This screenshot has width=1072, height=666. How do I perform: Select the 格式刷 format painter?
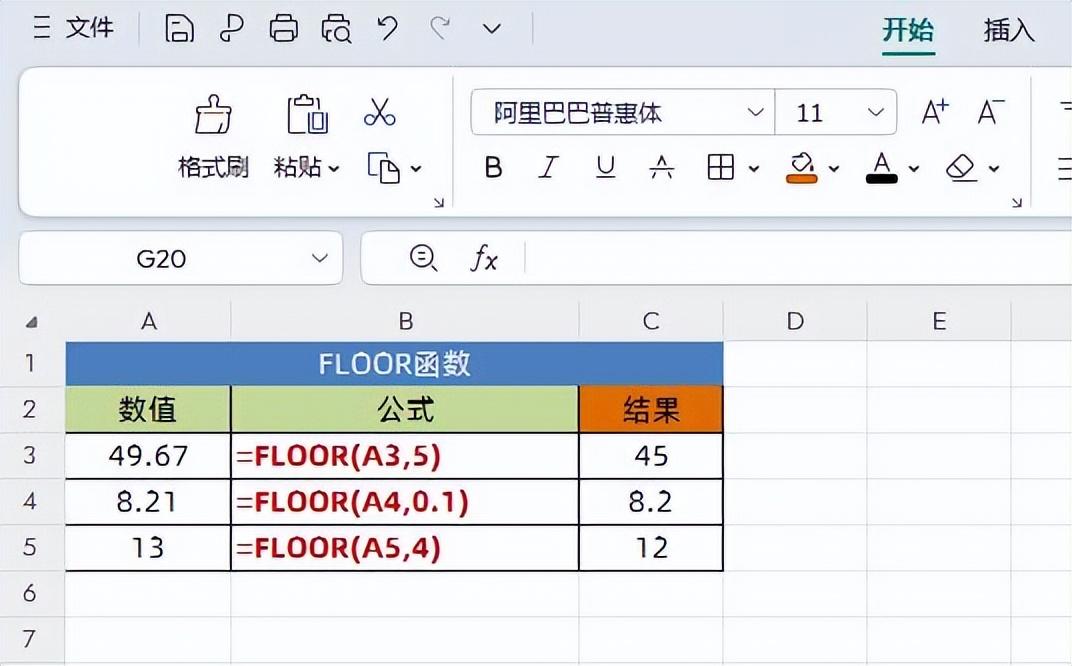coord(213,137)
